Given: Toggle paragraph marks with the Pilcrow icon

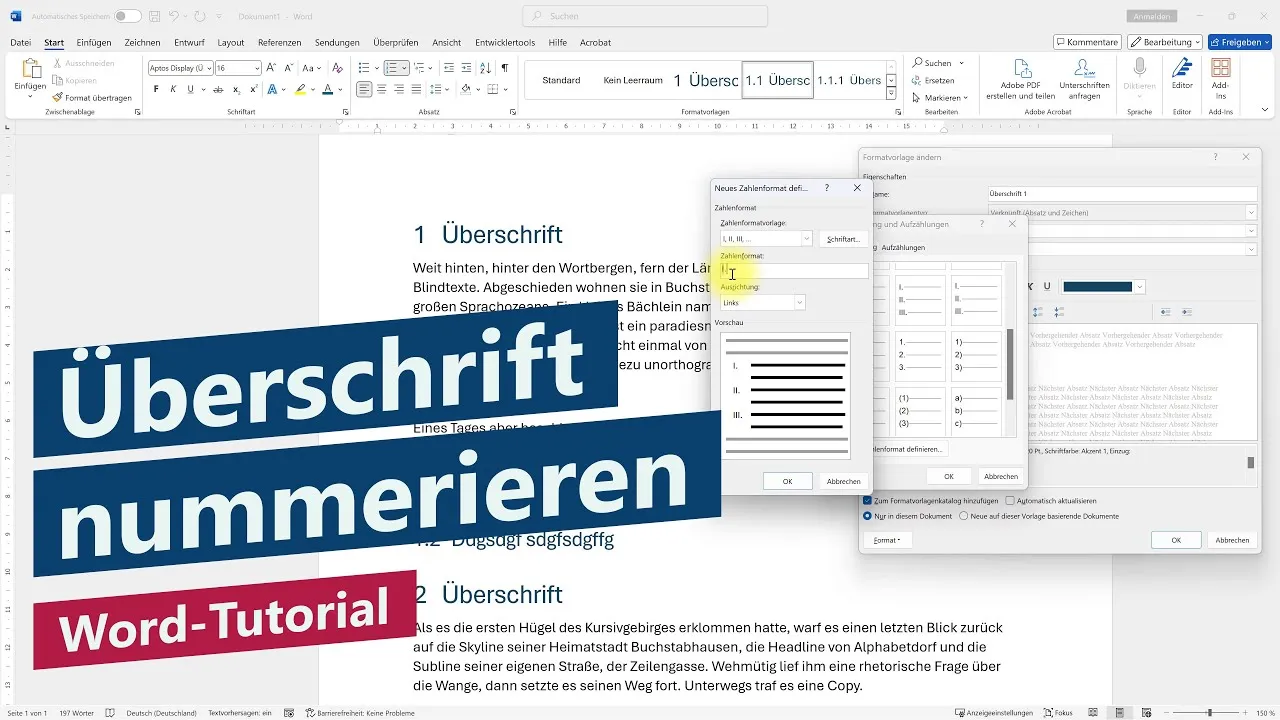Looking at the screenshot, I should pyautogui.click(x=505, y=68).
